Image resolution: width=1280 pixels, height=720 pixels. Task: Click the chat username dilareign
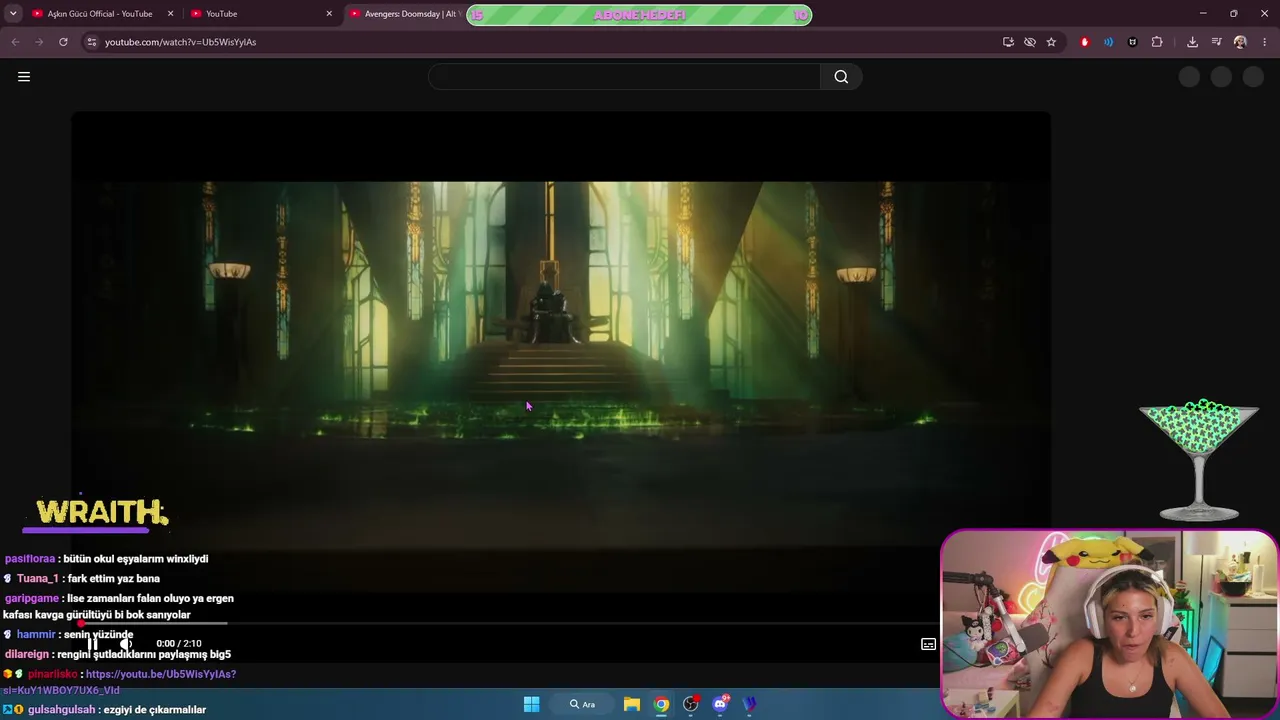click(27, 655)
